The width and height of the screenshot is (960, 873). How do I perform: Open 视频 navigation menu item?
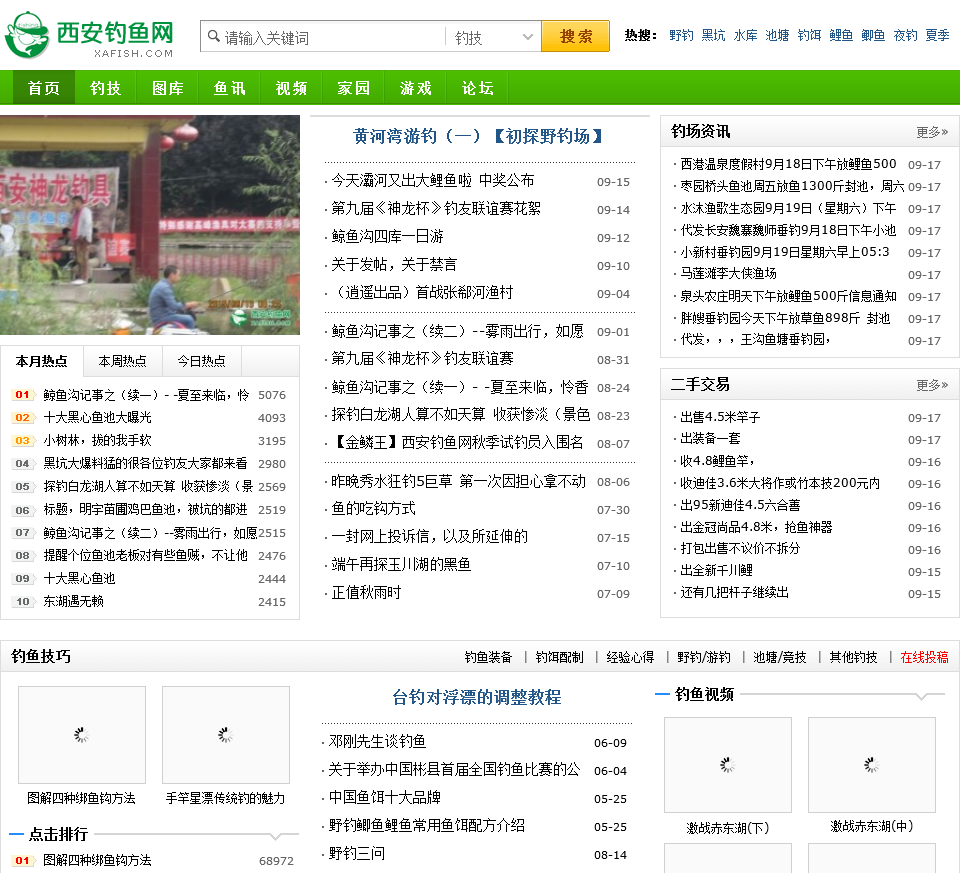pyautogui.click(x=291, y=88)
